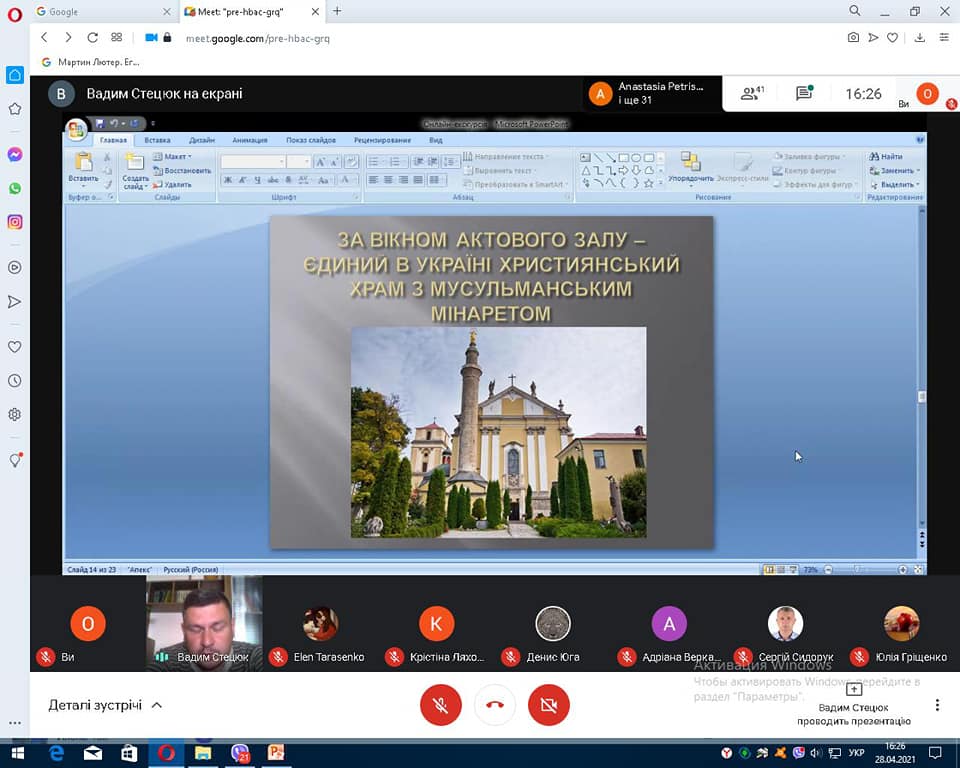
Task: Open the snapshot camera icon in address bar
Action: [x=852, y=38]
